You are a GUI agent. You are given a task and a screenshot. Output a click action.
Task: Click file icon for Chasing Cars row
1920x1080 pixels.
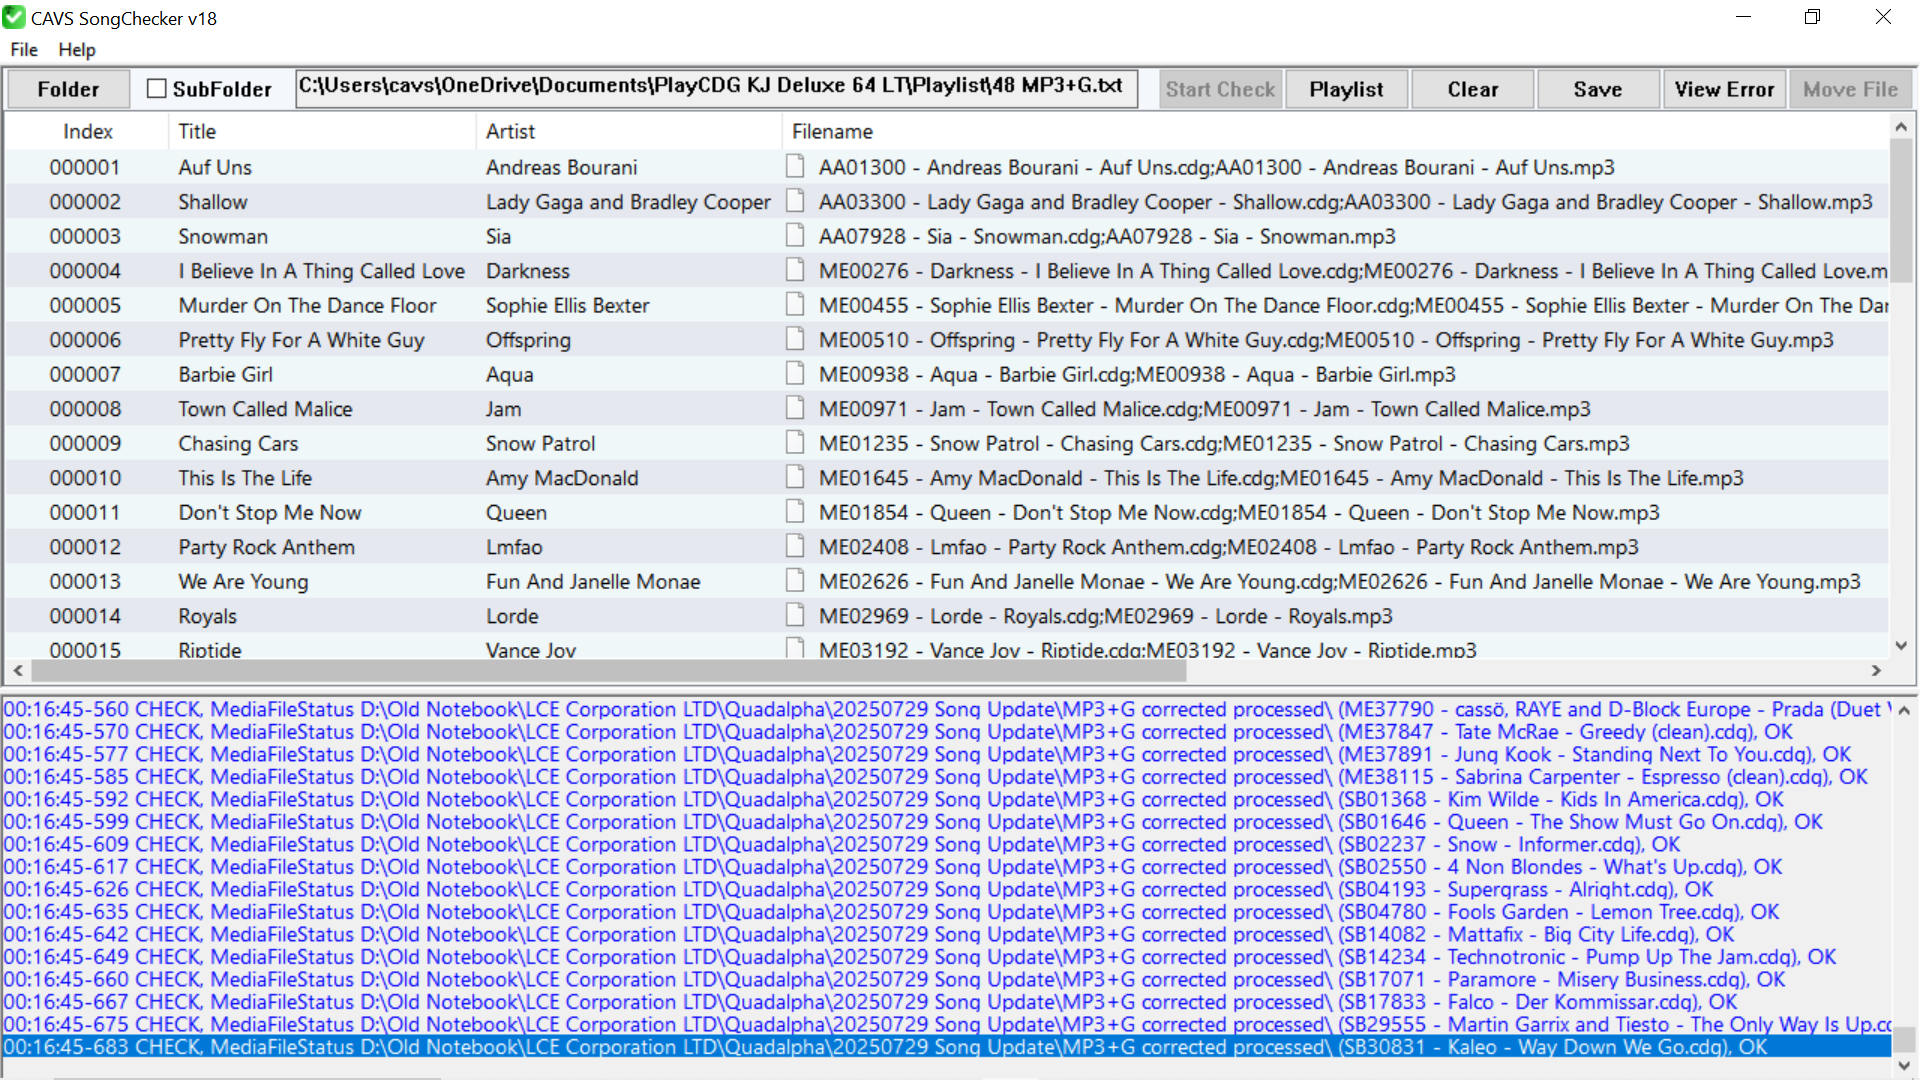[795, 443]
